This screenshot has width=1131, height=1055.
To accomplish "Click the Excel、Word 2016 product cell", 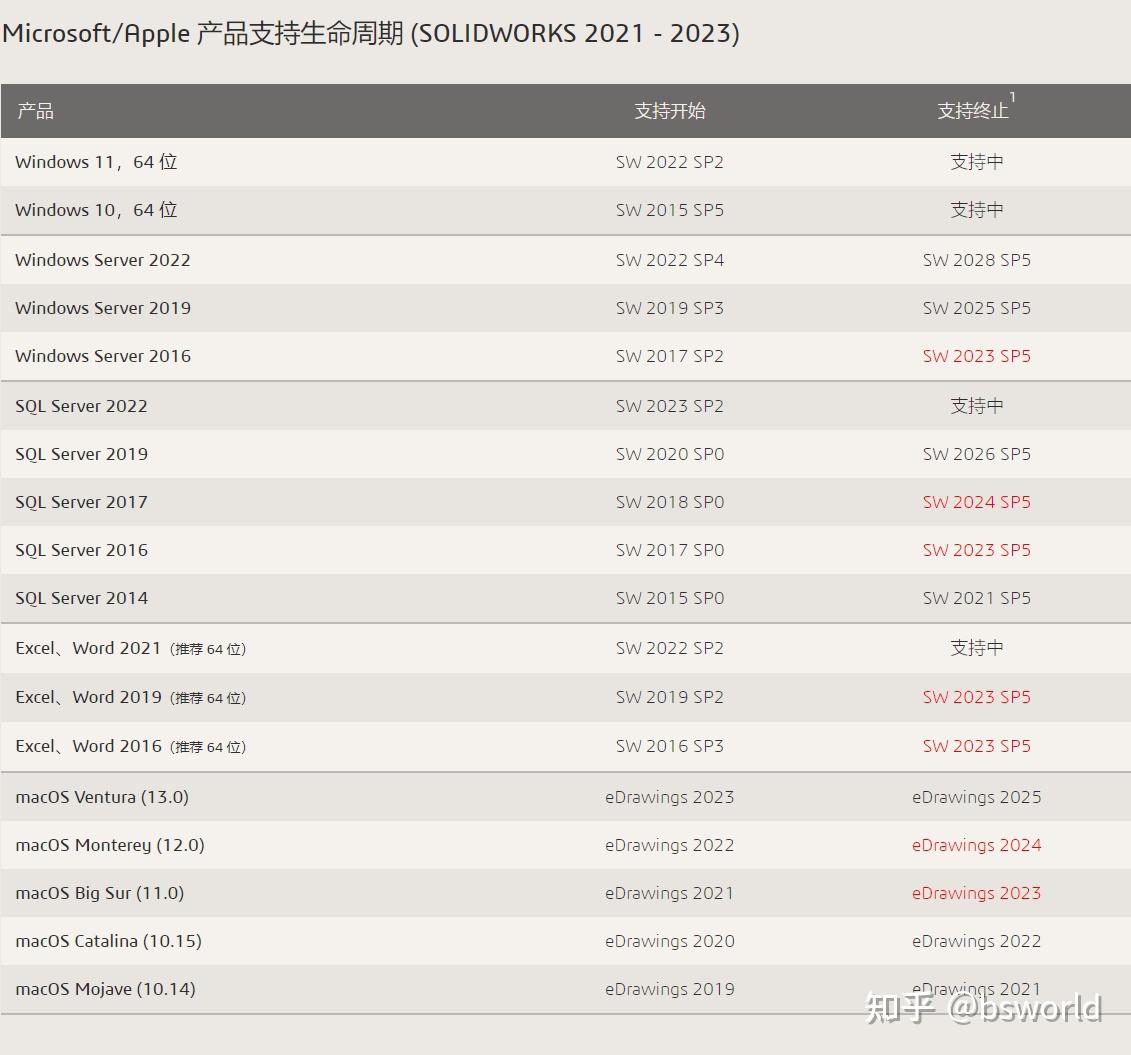I will [x=131, y=746].
